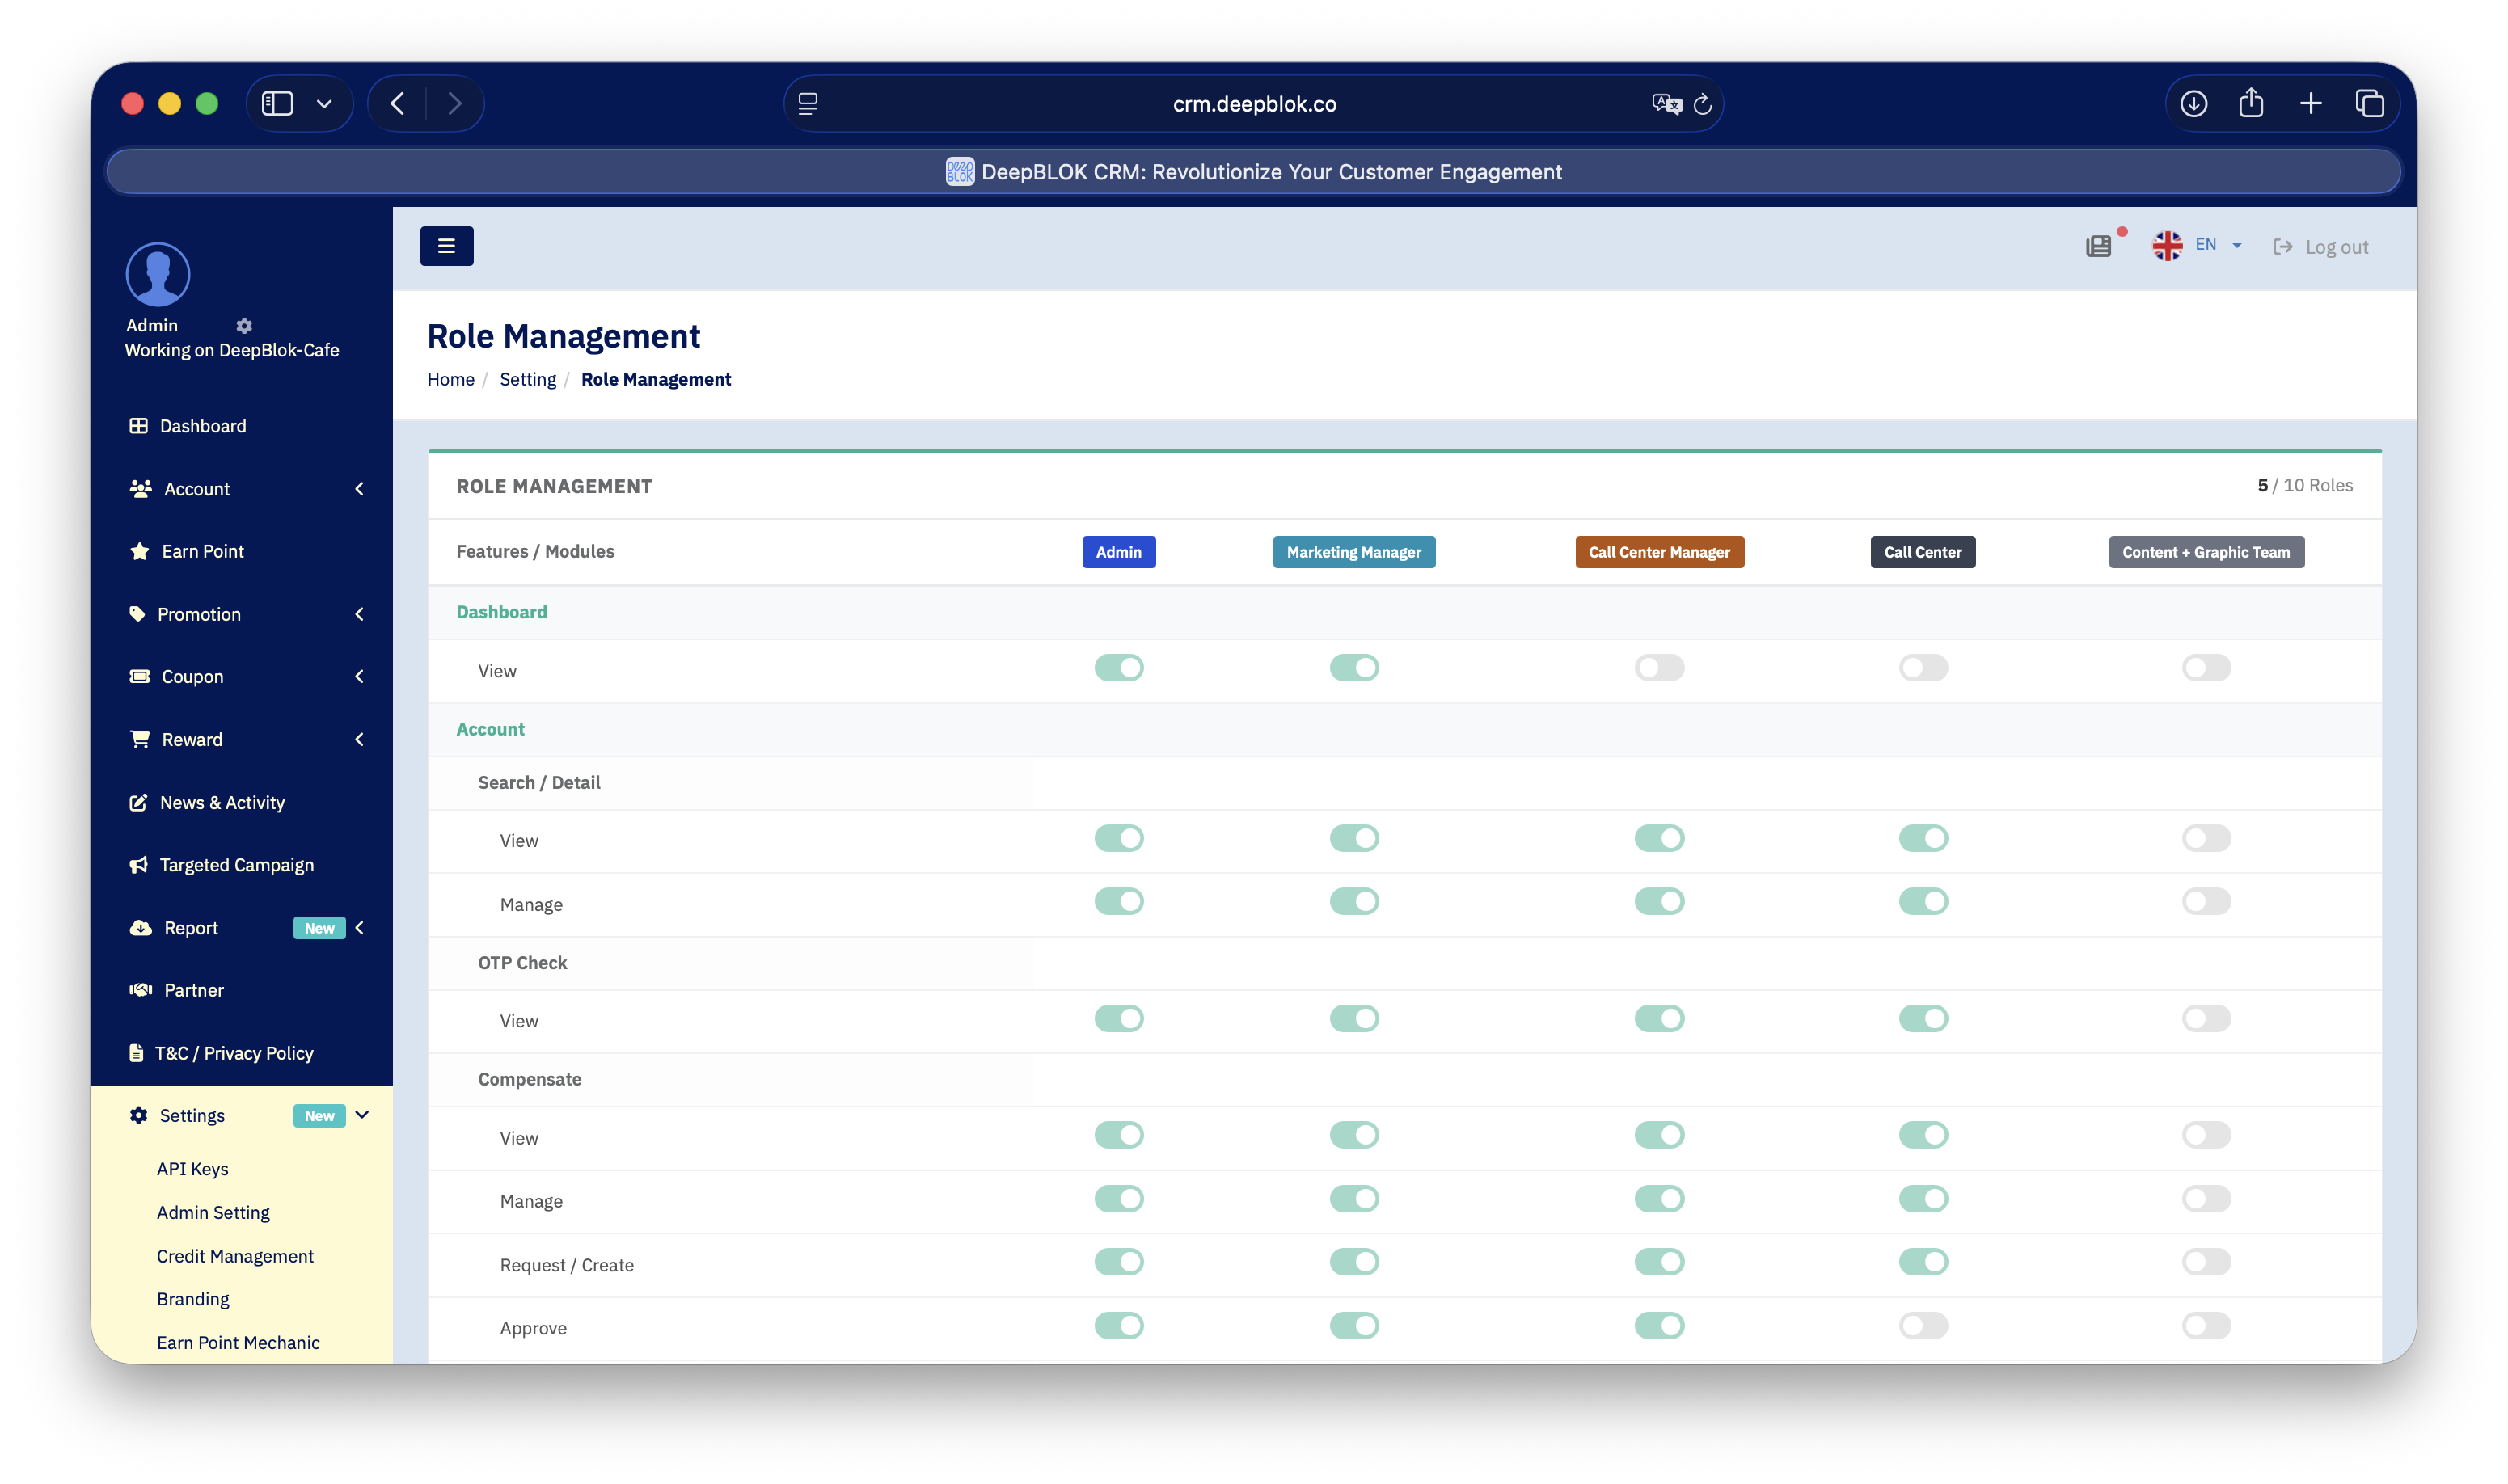Click the UK flag language icon
Image resolution: width=2508 pixels, height=1484 pixels.
coord(2167,245)
